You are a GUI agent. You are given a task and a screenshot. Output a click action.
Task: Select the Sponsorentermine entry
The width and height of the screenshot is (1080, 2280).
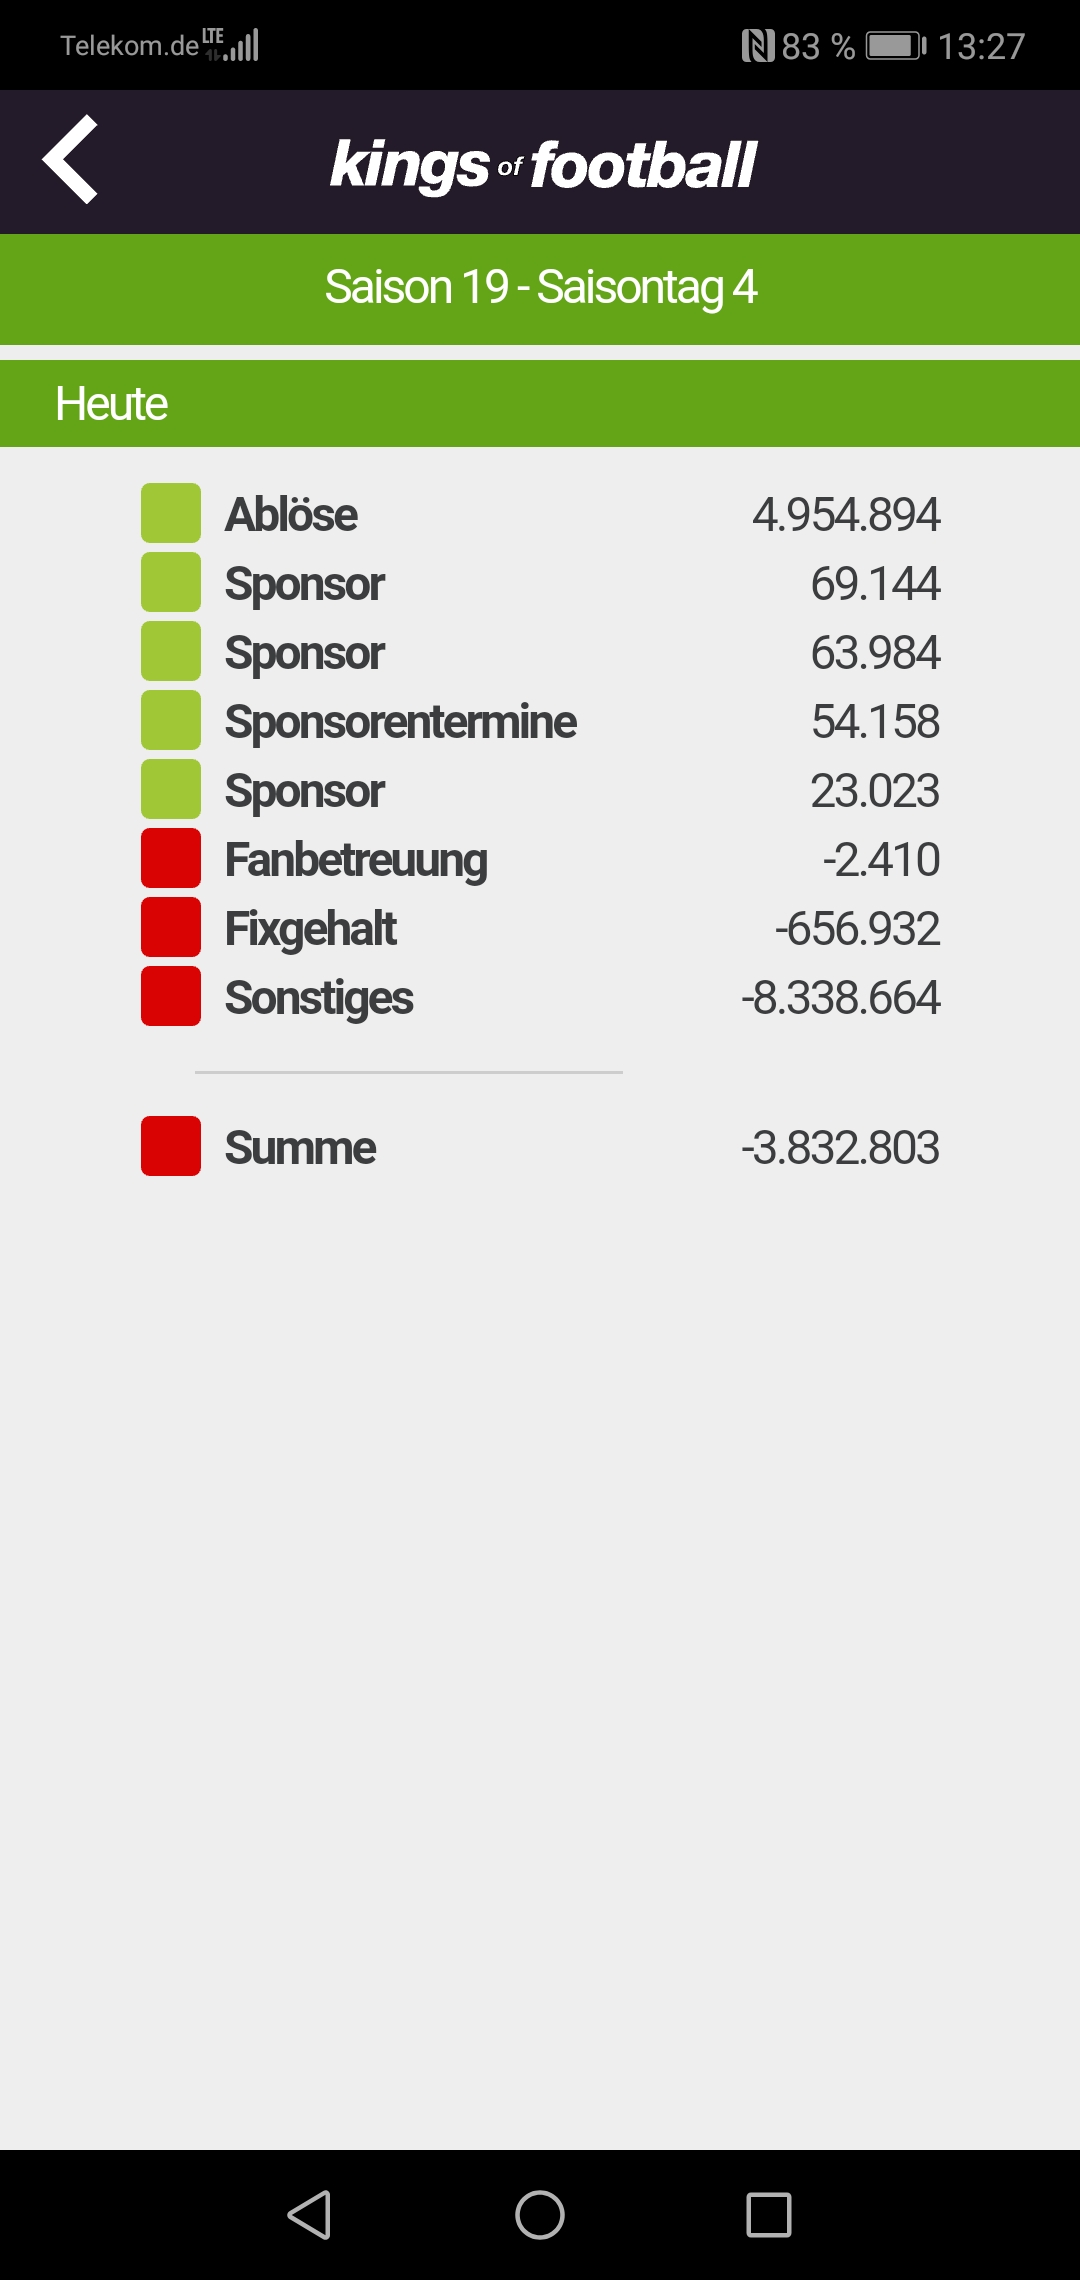tap(540, 721)
